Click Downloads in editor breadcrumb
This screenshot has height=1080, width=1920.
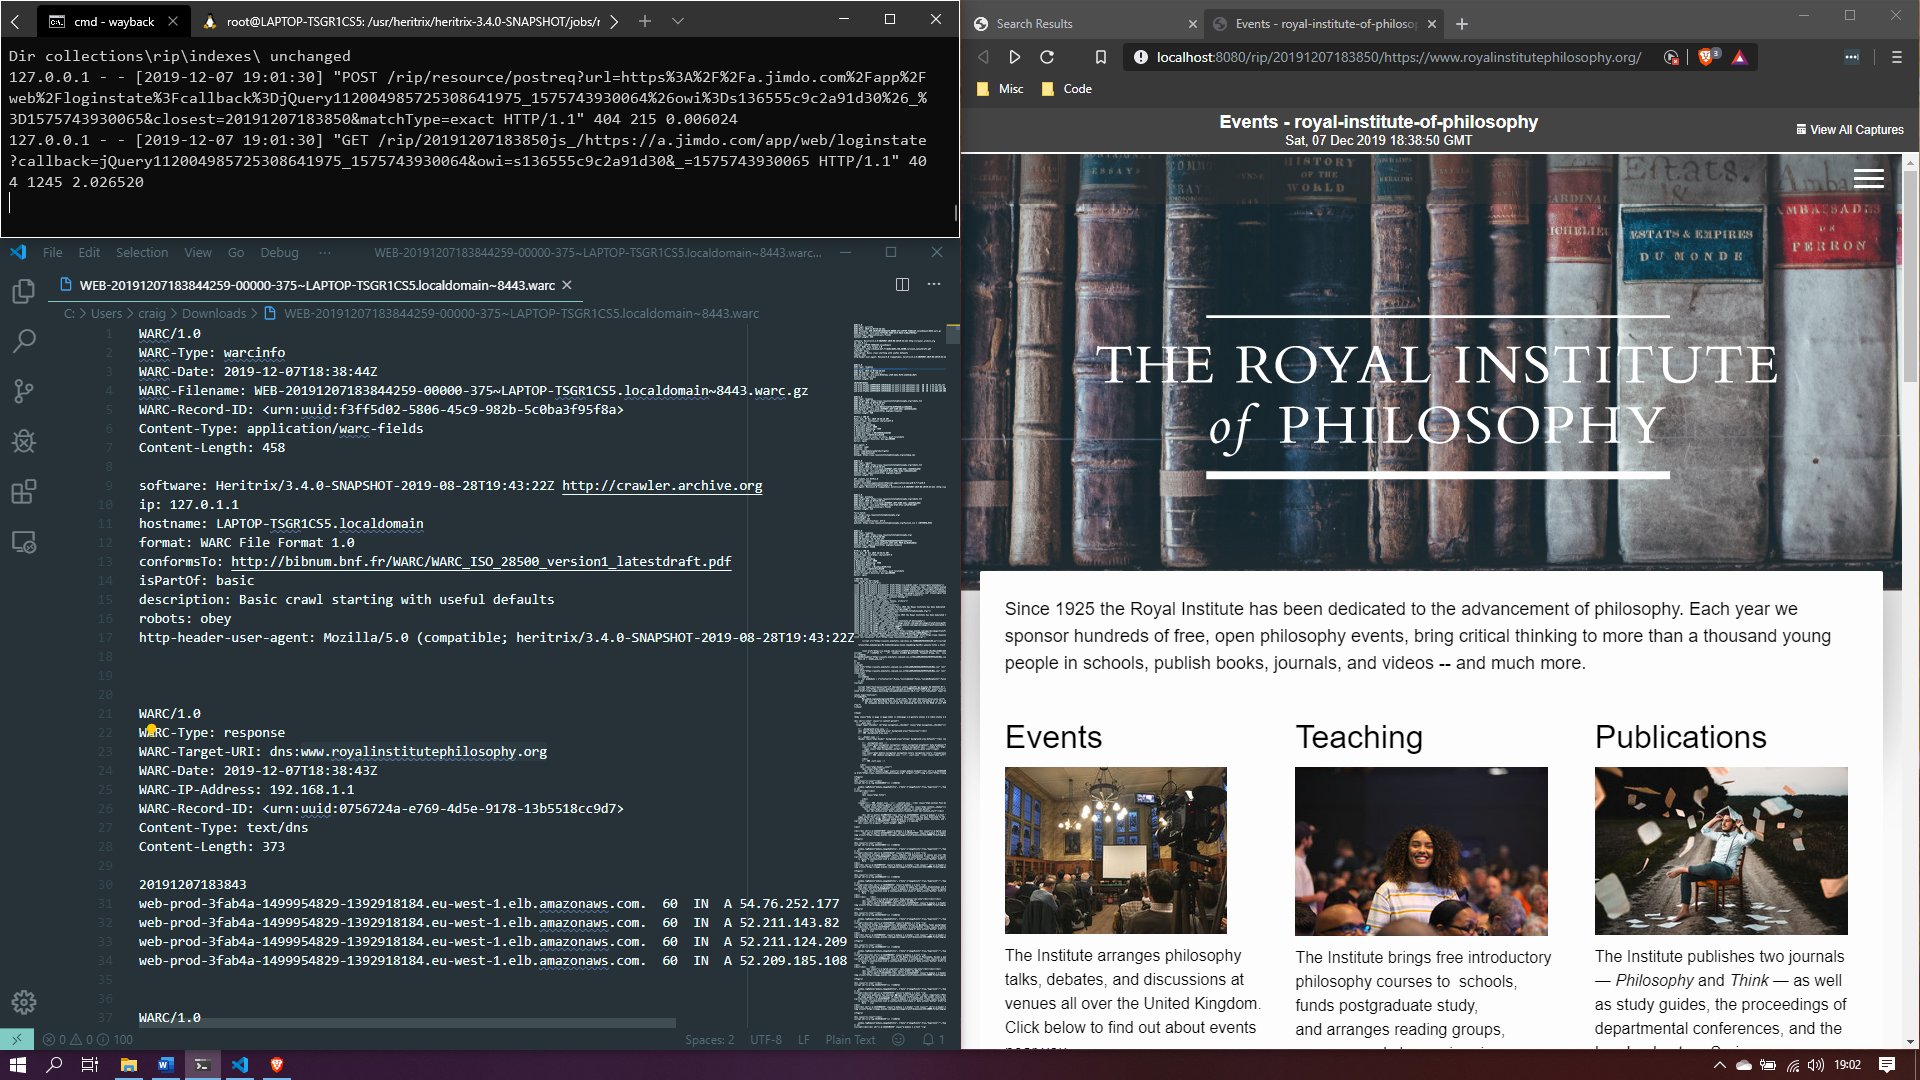point(214,313)
